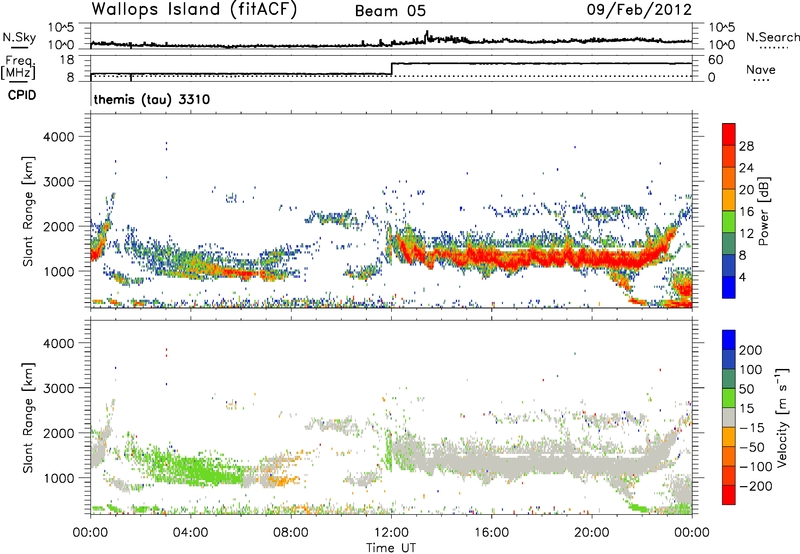Click the 'themis (tau) 3310' text
The image size is (800, 554).
click(x=152, y=99)
